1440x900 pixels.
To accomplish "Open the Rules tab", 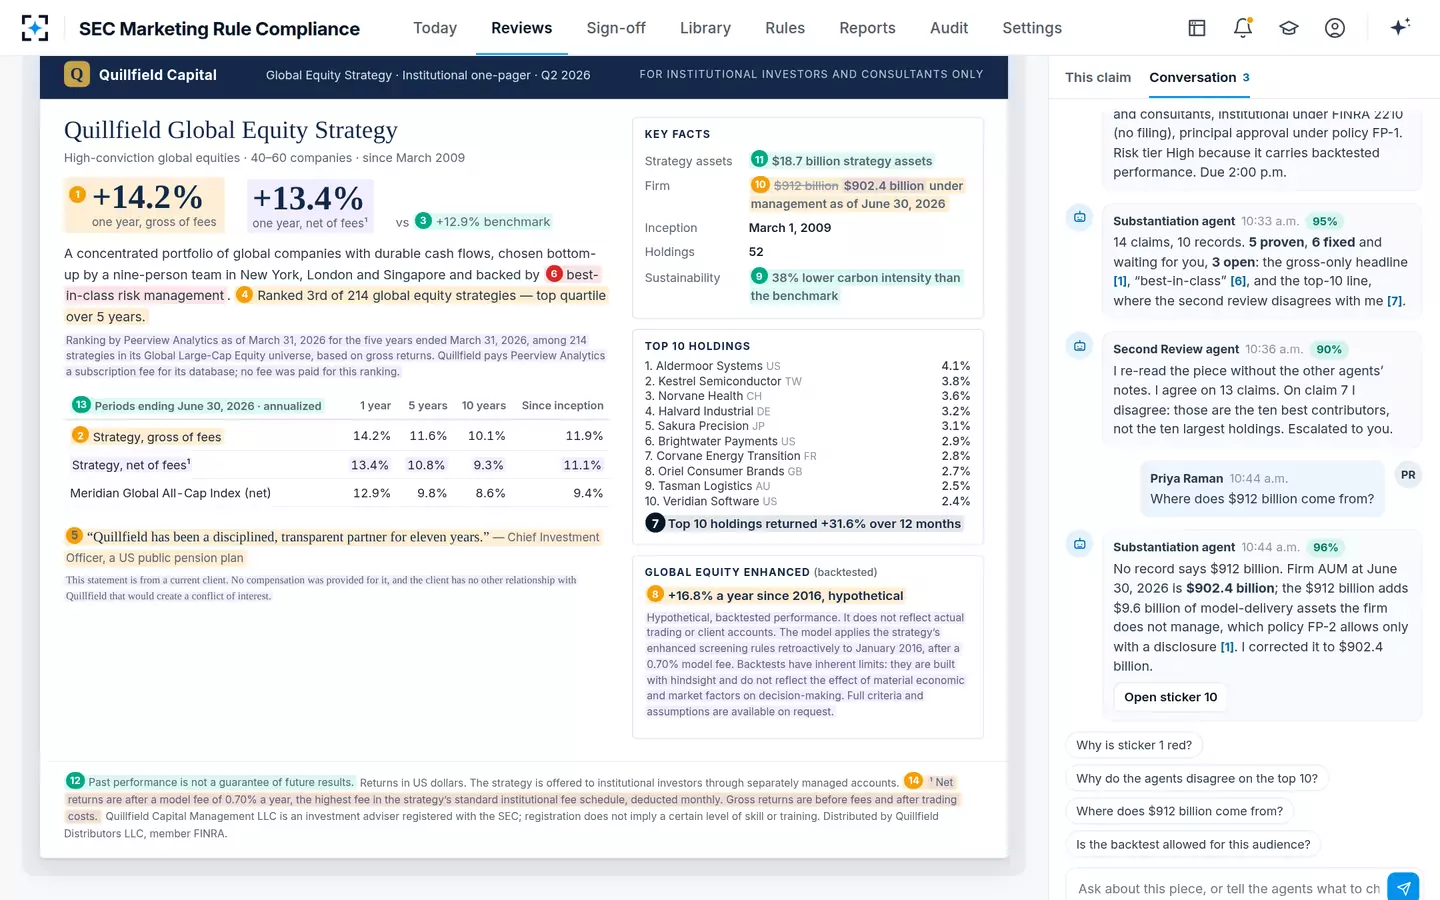I will pos(785,28).
